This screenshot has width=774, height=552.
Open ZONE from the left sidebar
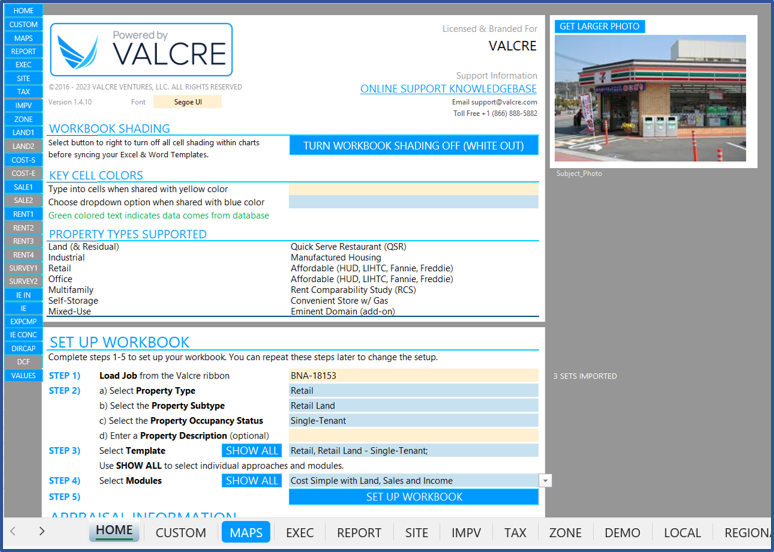pyautogui.click(x=23, y=119)
